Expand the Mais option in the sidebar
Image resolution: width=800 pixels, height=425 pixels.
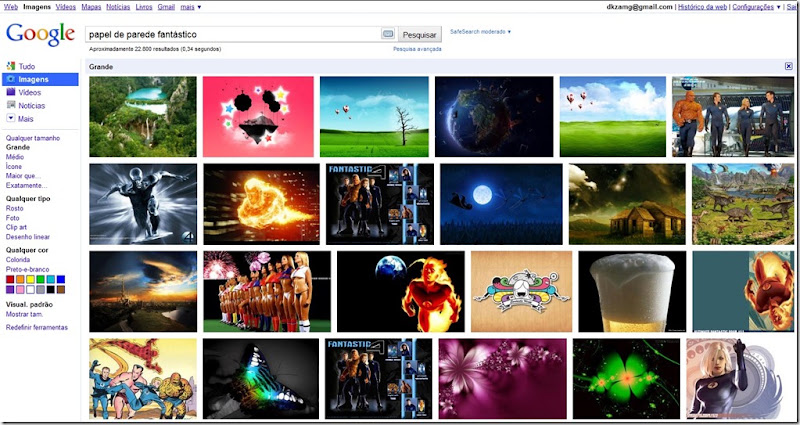(26, 119)
